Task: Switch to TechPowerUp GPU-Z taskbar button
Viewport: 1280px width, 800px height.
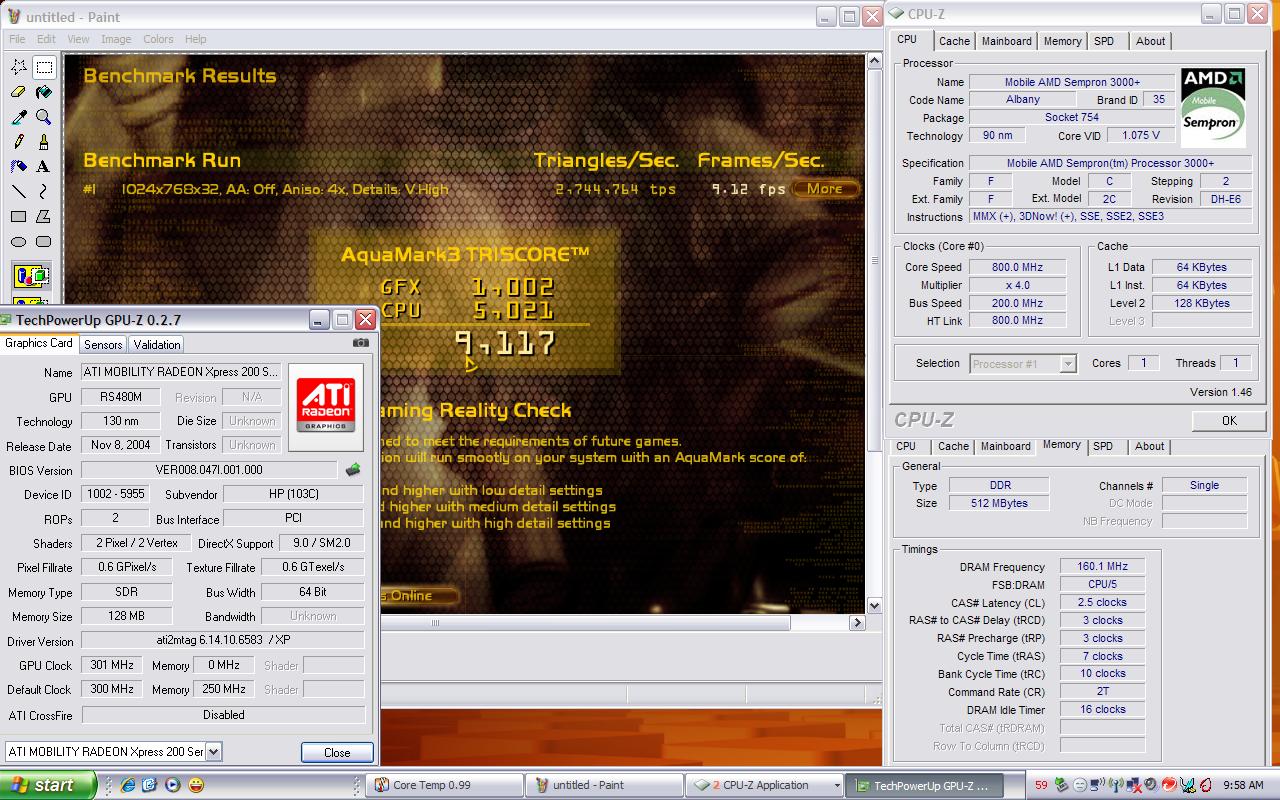Action: [x=926, y=785]
